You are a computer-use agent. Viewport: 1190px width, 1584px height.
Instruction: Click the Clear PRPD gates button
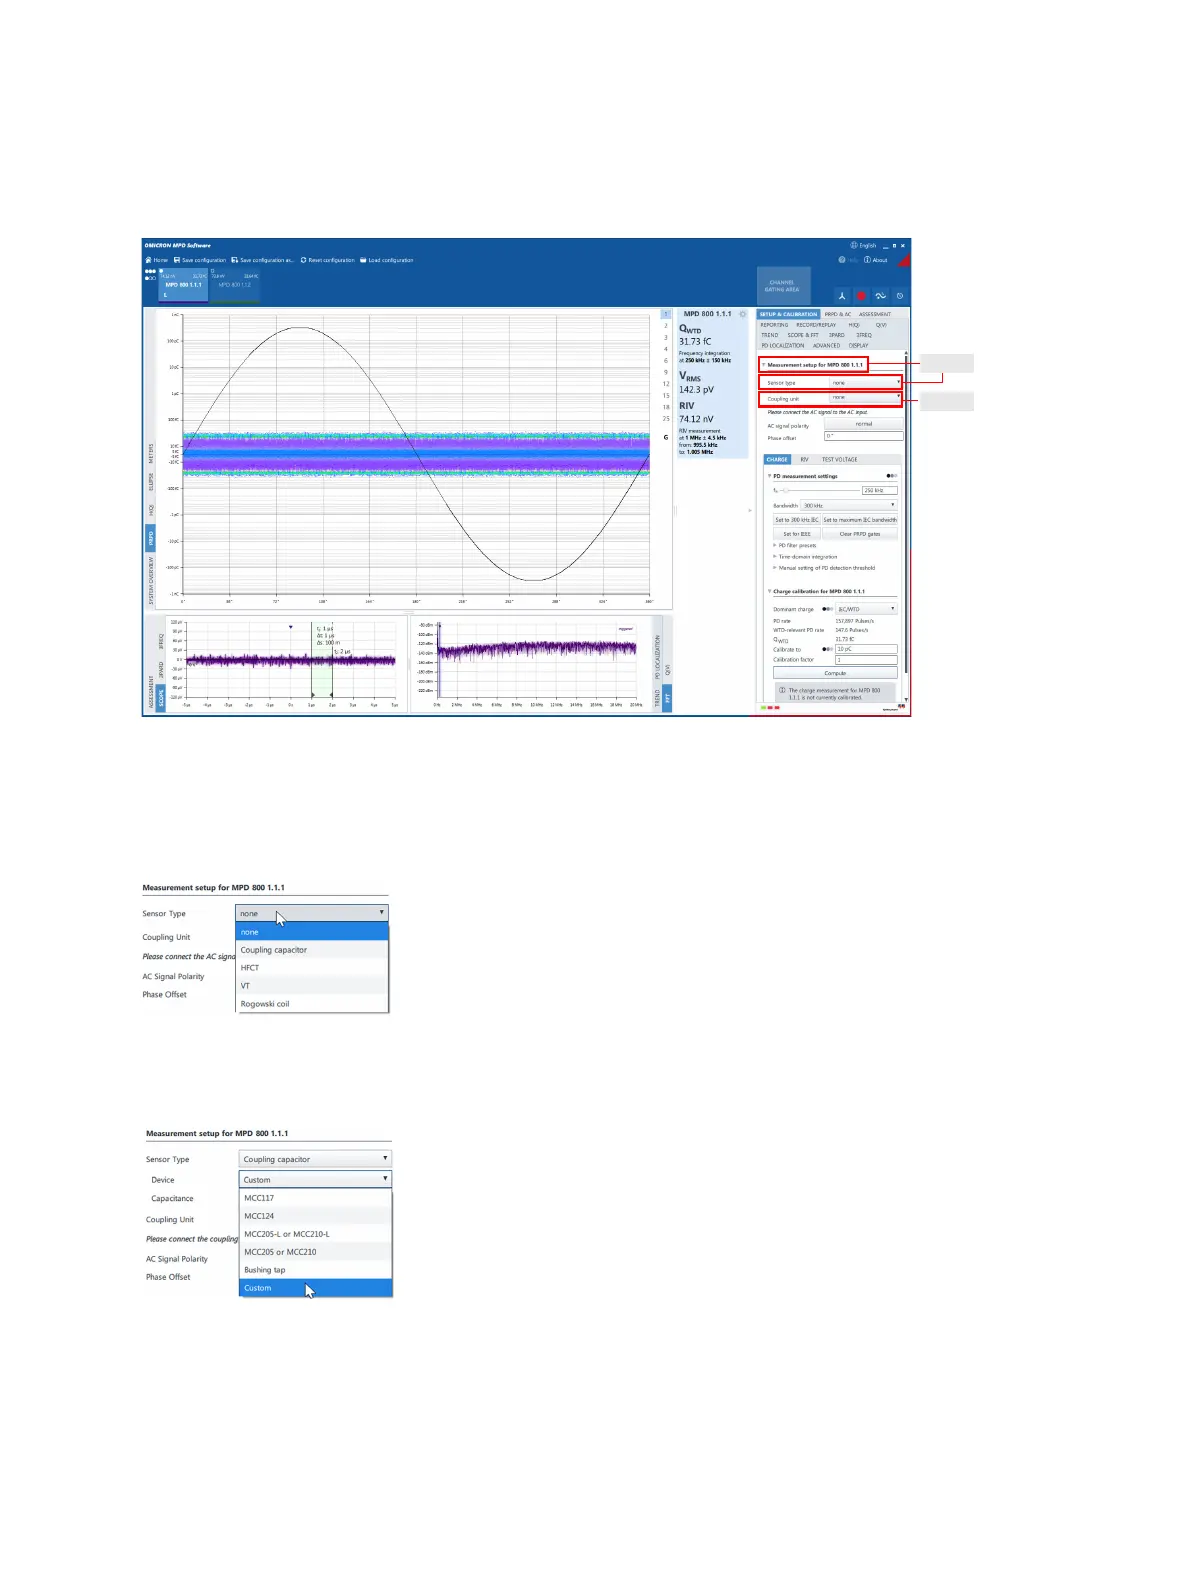(x=860, y=534)
